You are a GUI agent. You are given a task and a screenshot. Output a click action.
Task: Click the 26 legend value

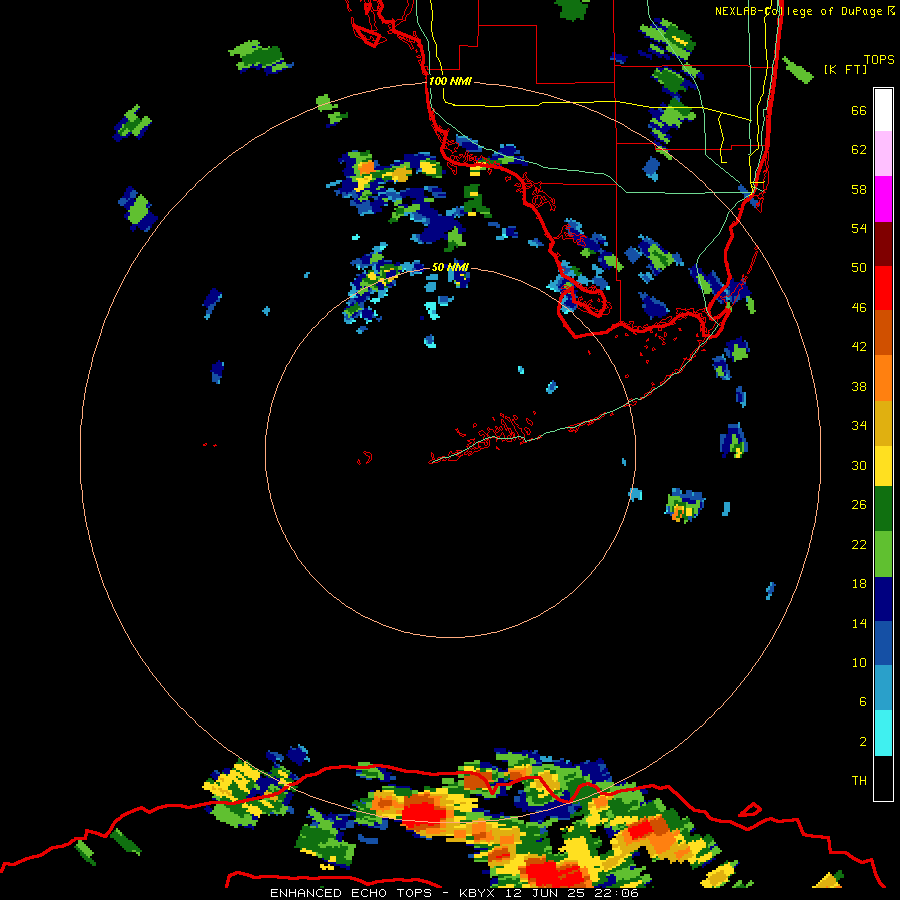point(859,505)
